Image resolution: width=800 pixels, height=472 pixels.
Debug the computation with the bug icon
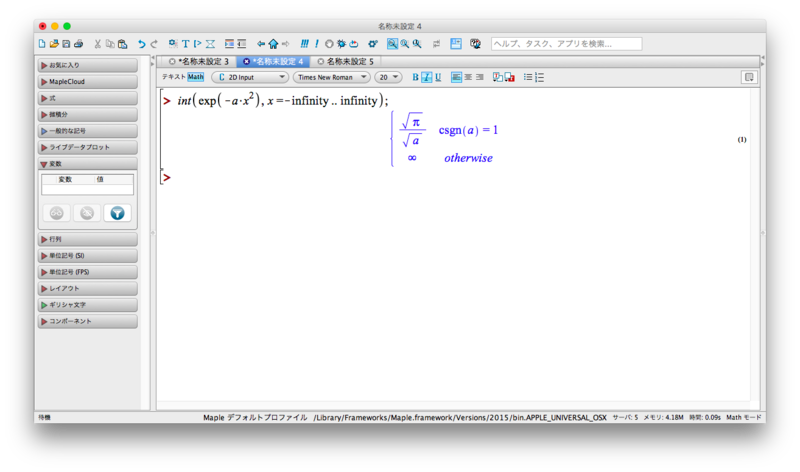(341, 44)
